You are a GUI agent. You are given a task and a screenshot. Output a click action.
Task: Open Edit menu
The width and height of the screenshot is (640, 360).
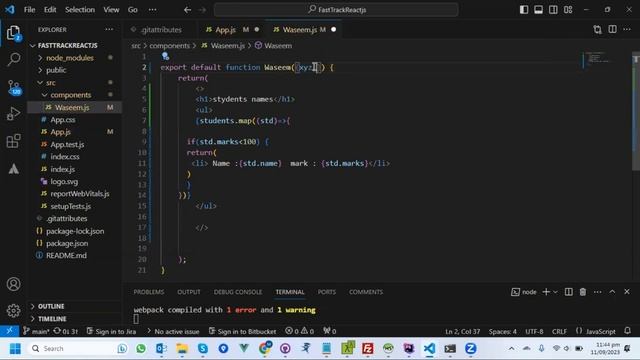pos(50,9)
